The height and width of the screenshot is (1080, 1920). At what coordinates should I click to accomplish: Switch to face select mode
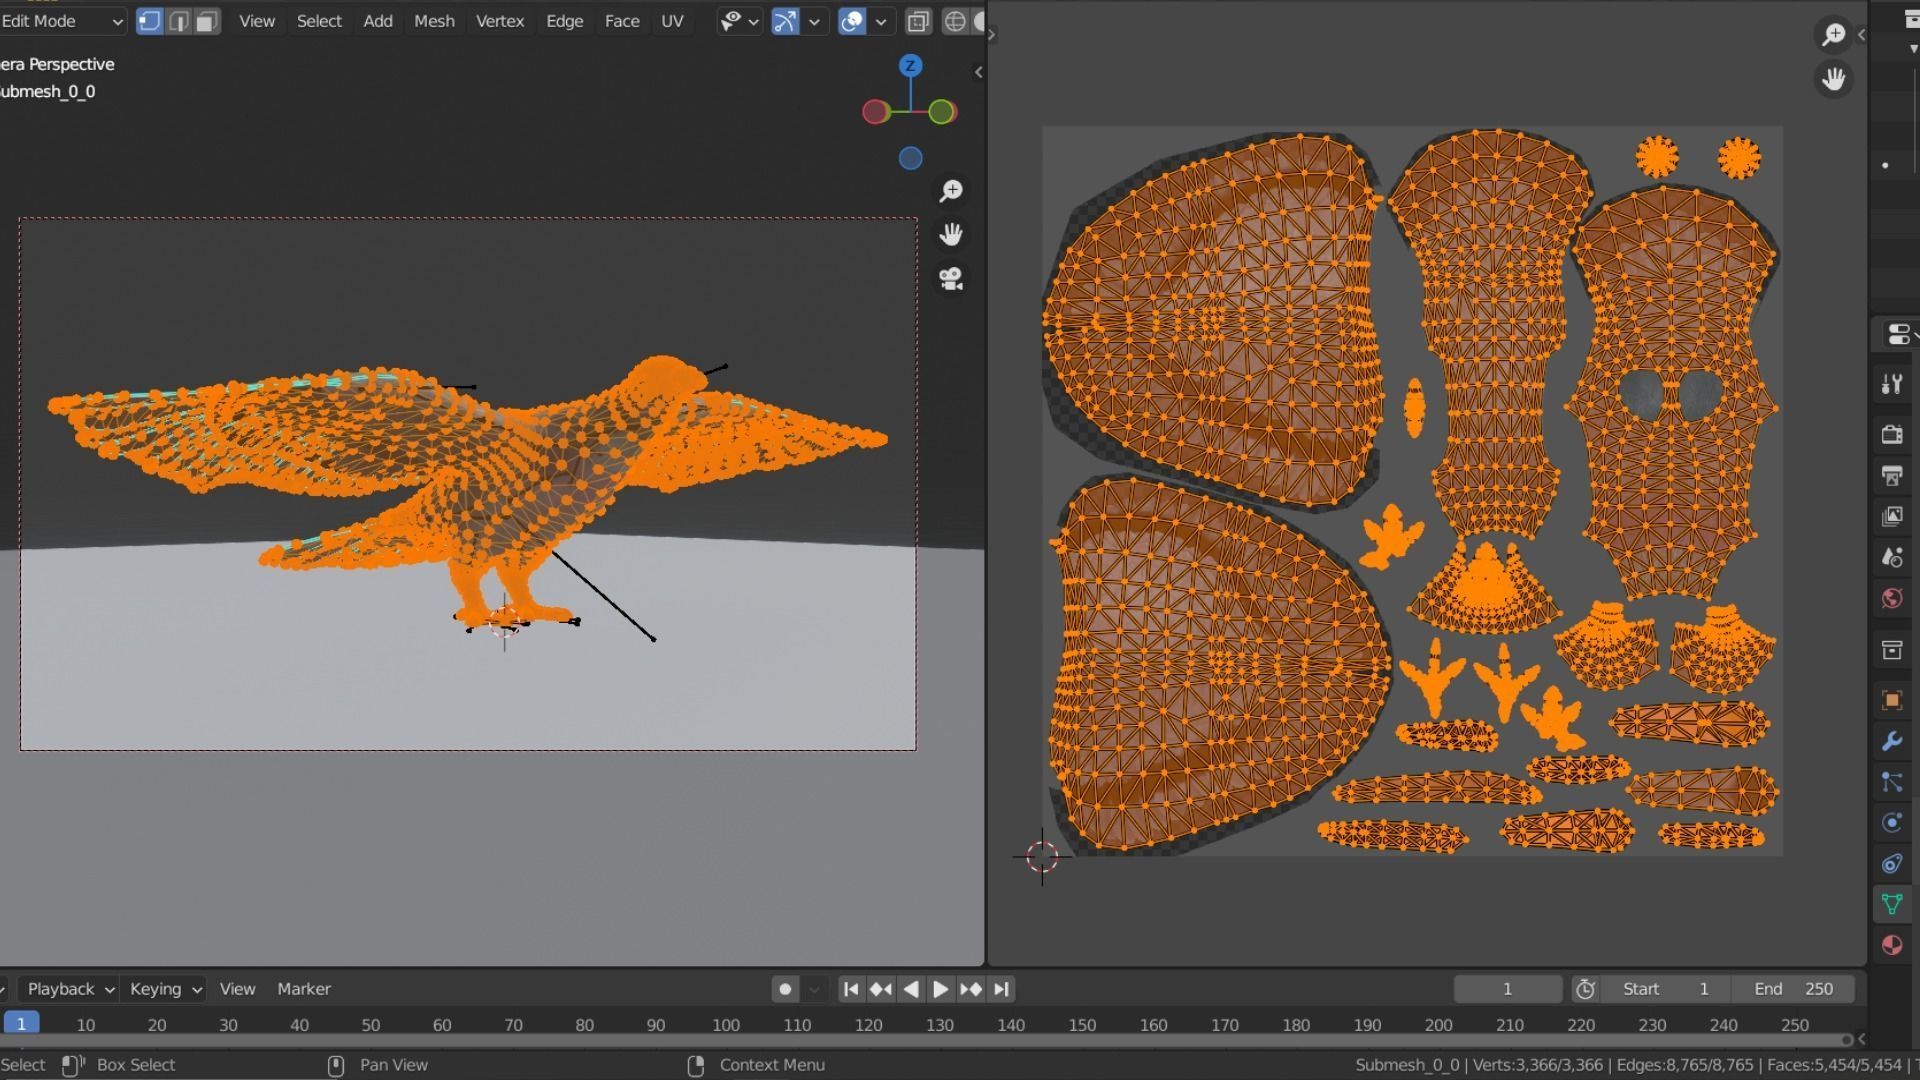(x=206, y=21)
